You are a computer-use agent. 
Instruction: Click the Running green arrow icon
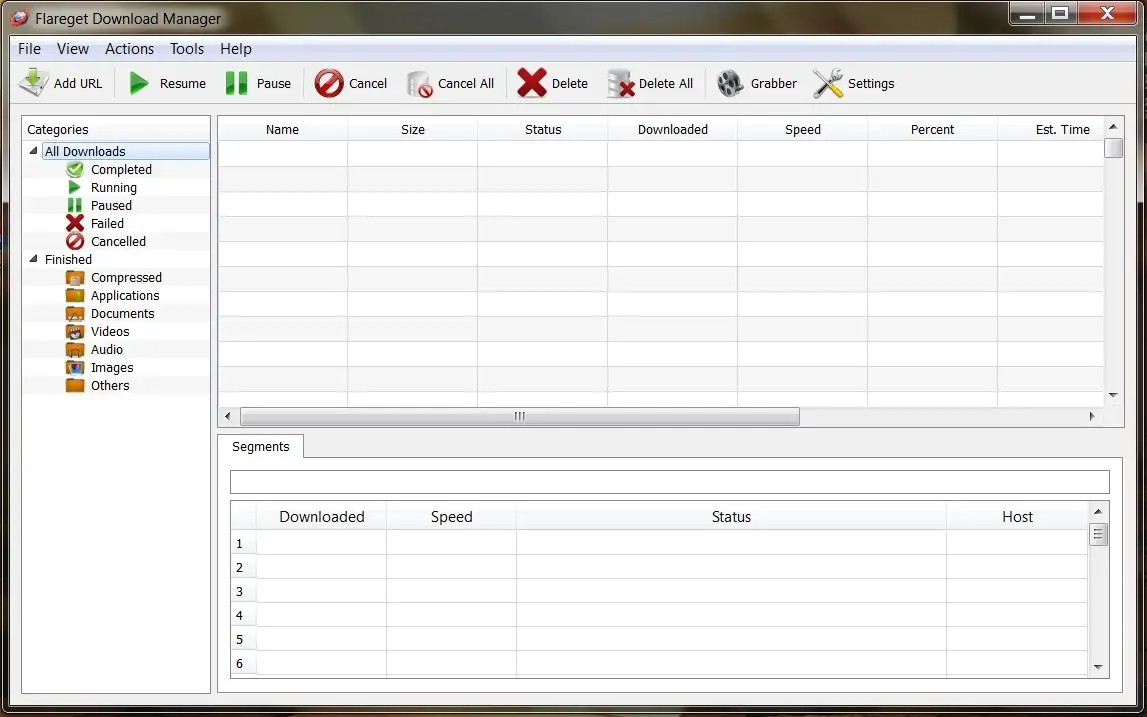pyautogui.click(x=75, y=187)
